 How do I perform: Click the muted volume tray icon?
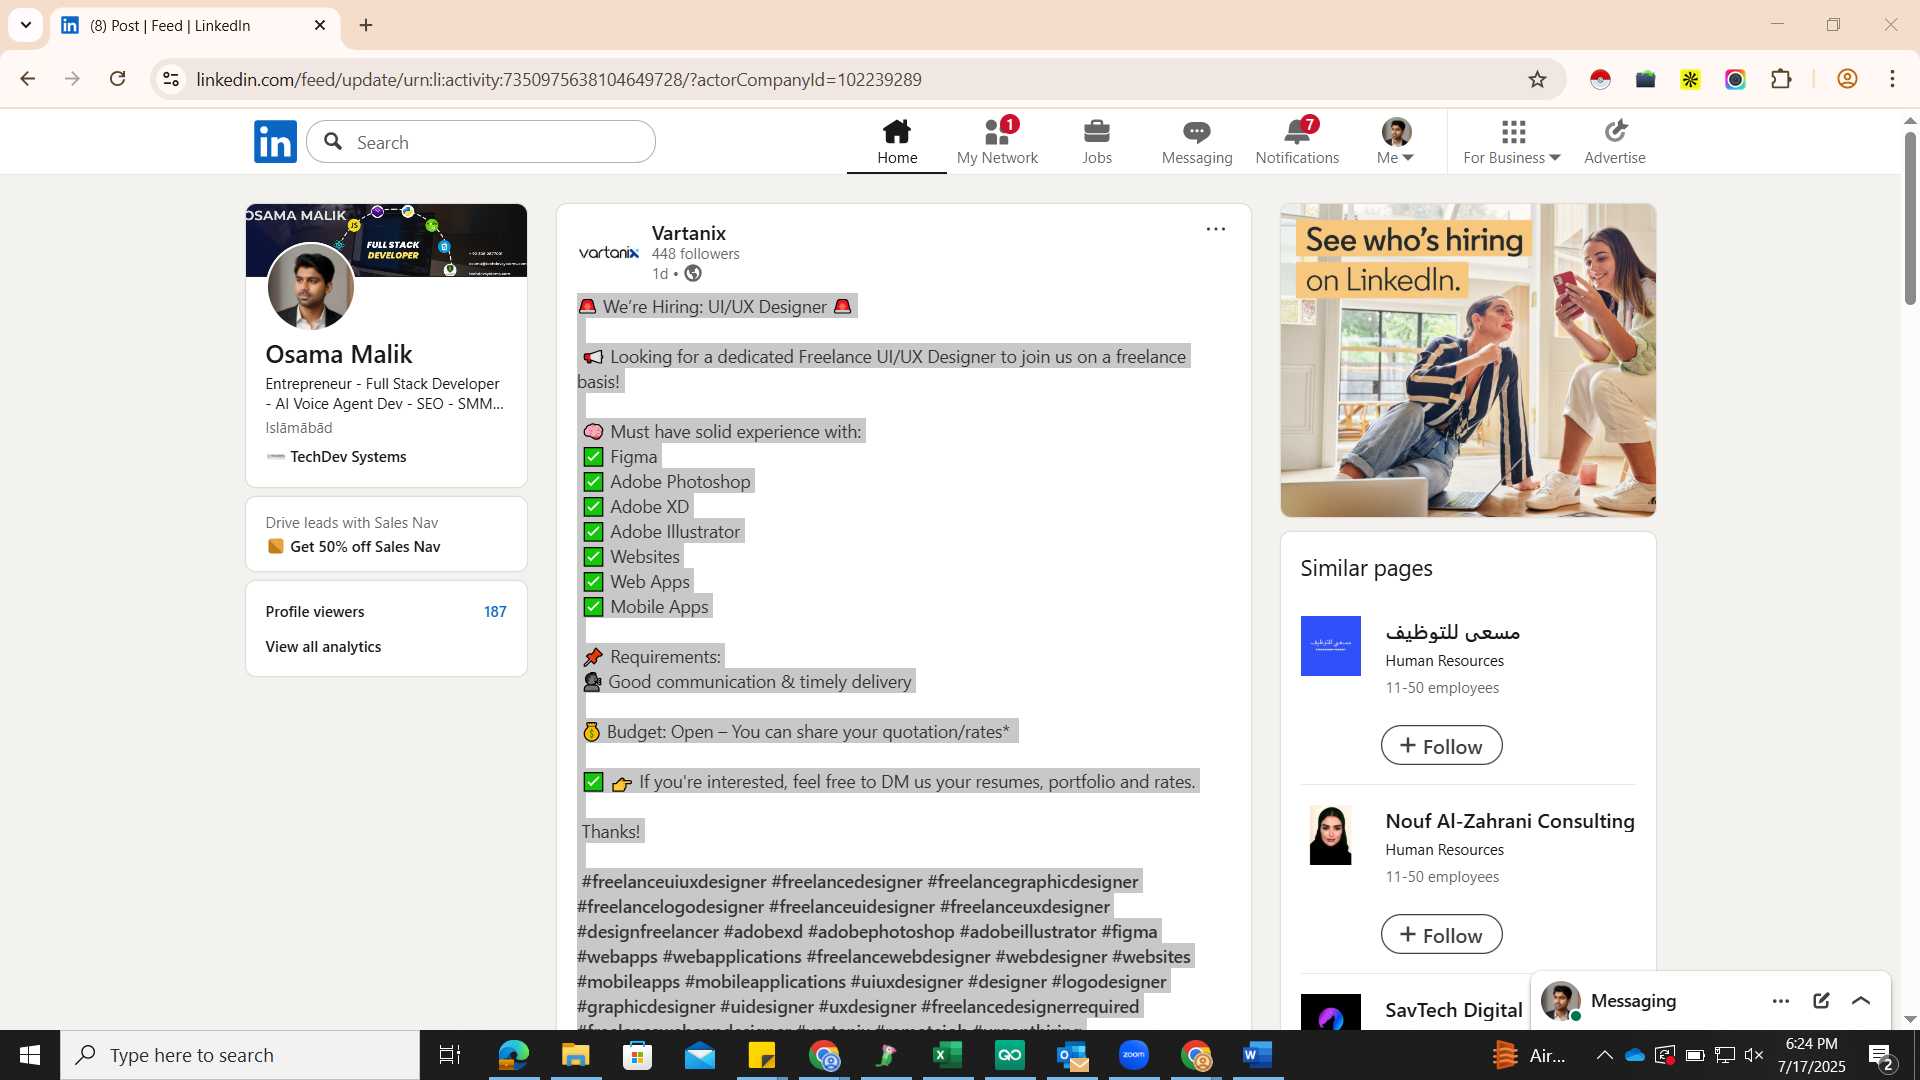[x=1754, y=1055]
